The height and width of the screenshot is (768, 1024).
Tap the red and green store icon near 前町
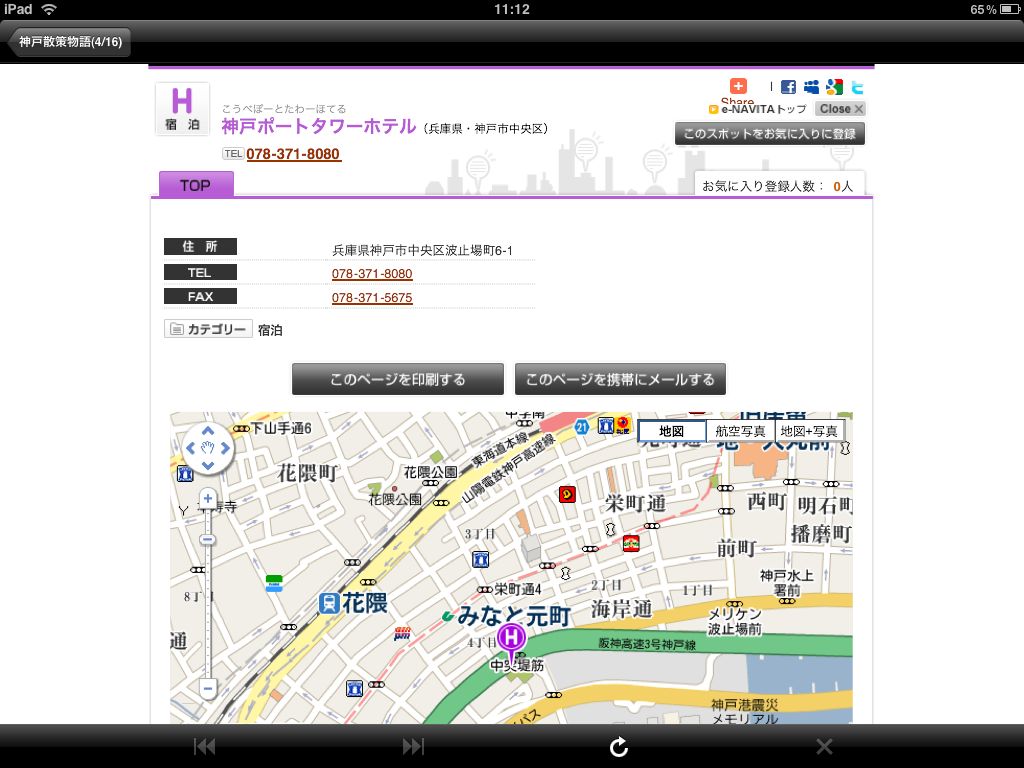631,543
